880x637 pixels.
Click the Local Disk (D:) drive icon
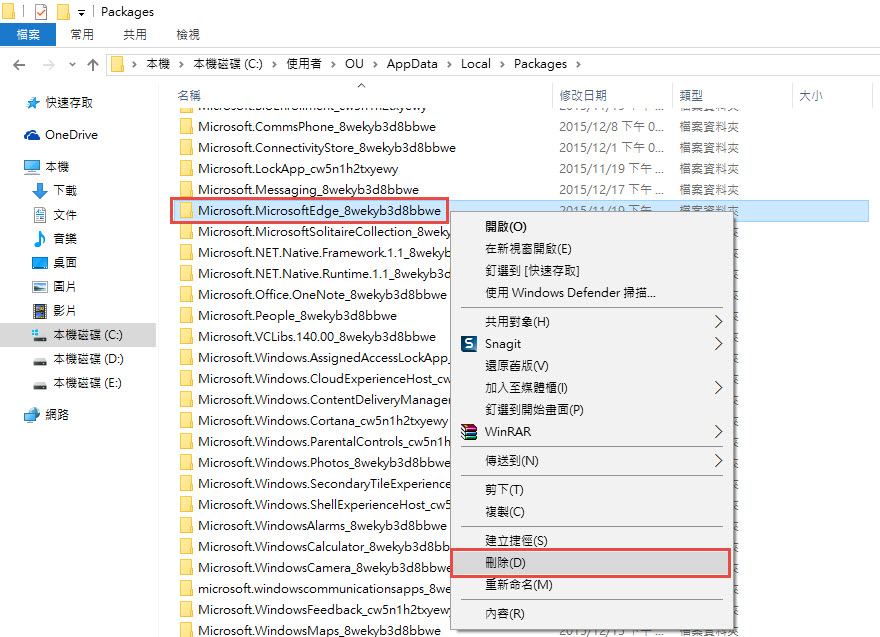(x=40, y=360)
